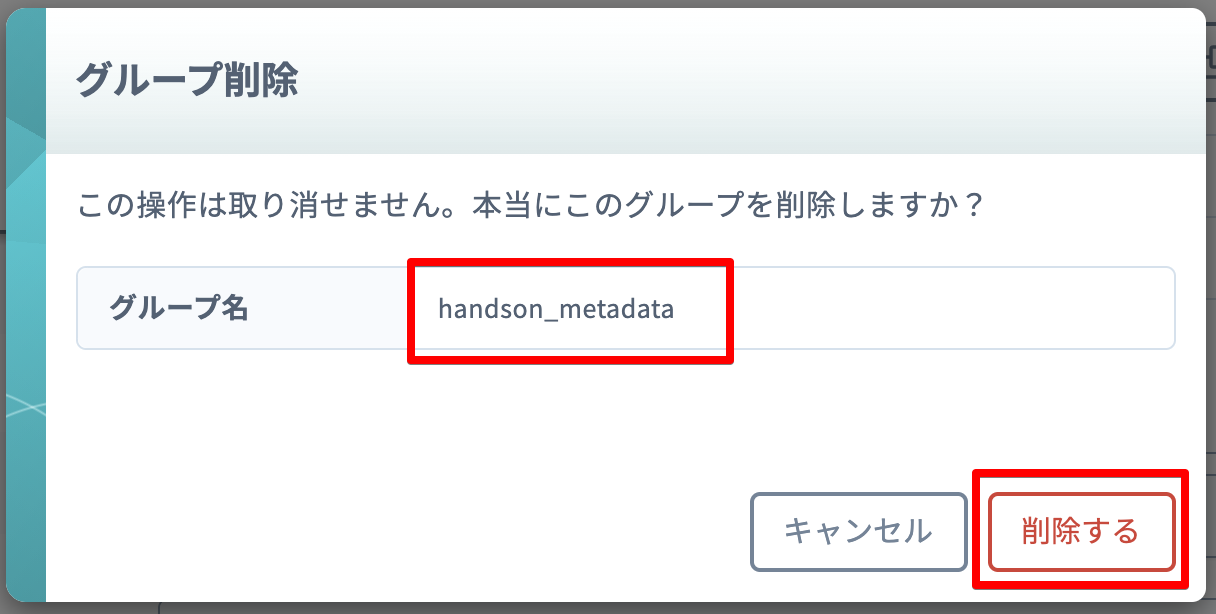This screenshot has width=1216, height=614.
Task: Click the dimmed backdrop above the dialog
Action: tap(600, 3)
